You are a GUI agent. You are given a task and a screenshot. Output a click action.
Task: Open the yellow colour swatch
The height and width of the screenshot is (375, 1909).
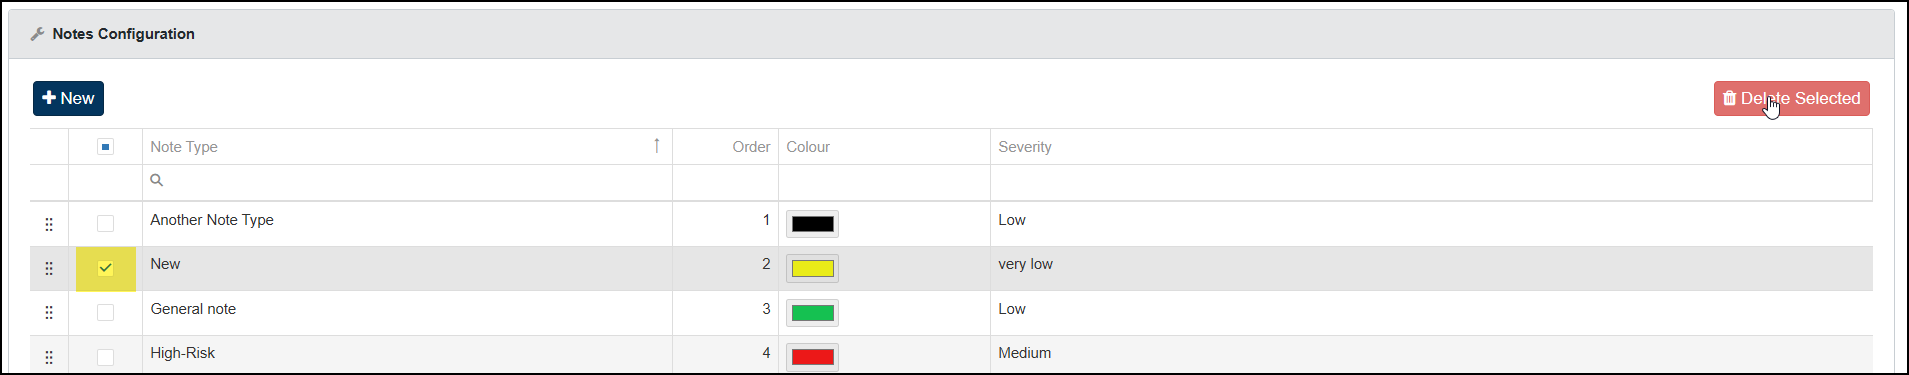(813, 268)
